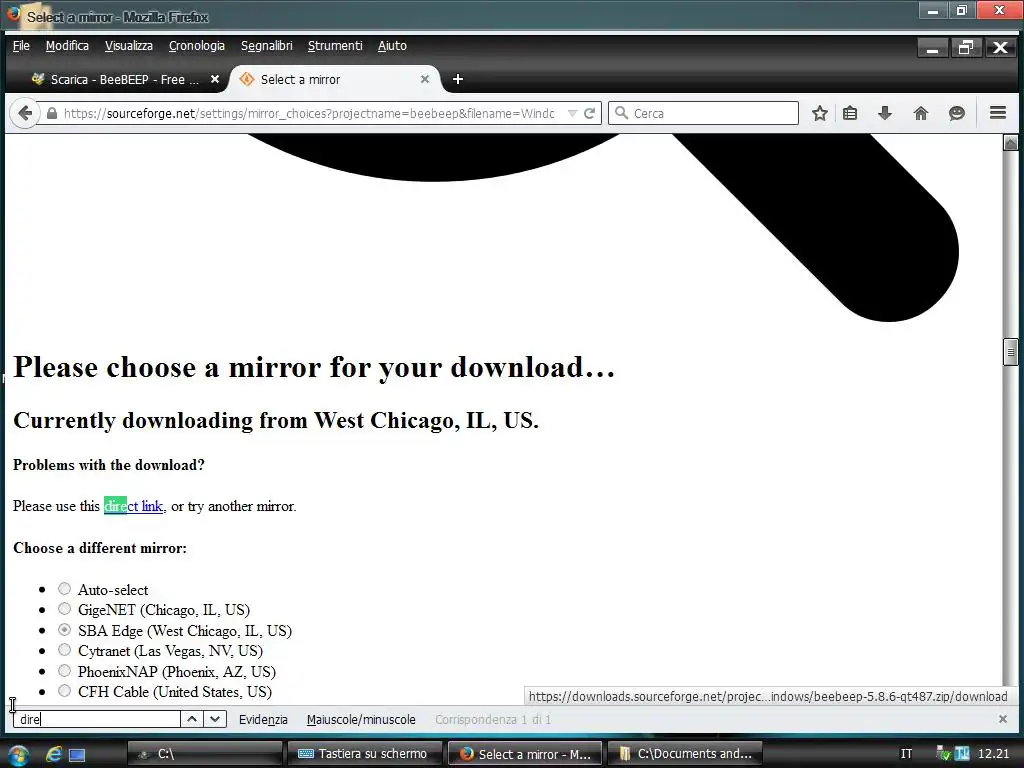The width and height of the screenshot is (1024, 768).
Task: Open the Strumenti menu
Action: point(335,46)
